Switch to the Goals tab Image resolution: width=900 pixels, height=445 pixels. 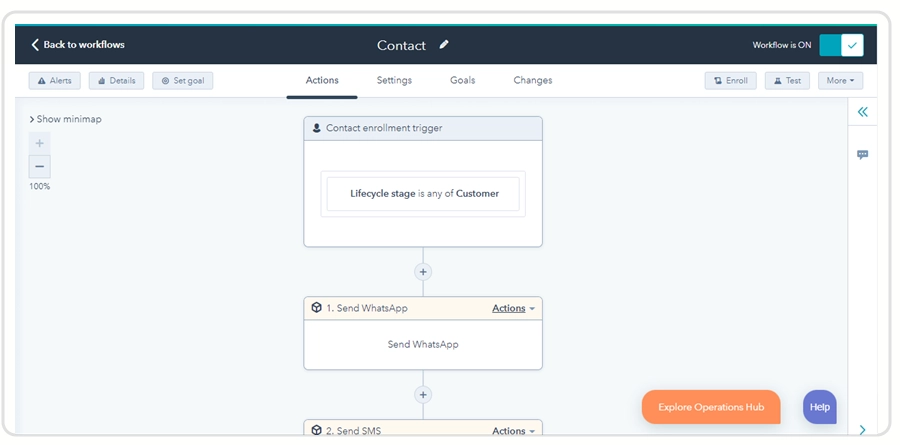point(463,80)
